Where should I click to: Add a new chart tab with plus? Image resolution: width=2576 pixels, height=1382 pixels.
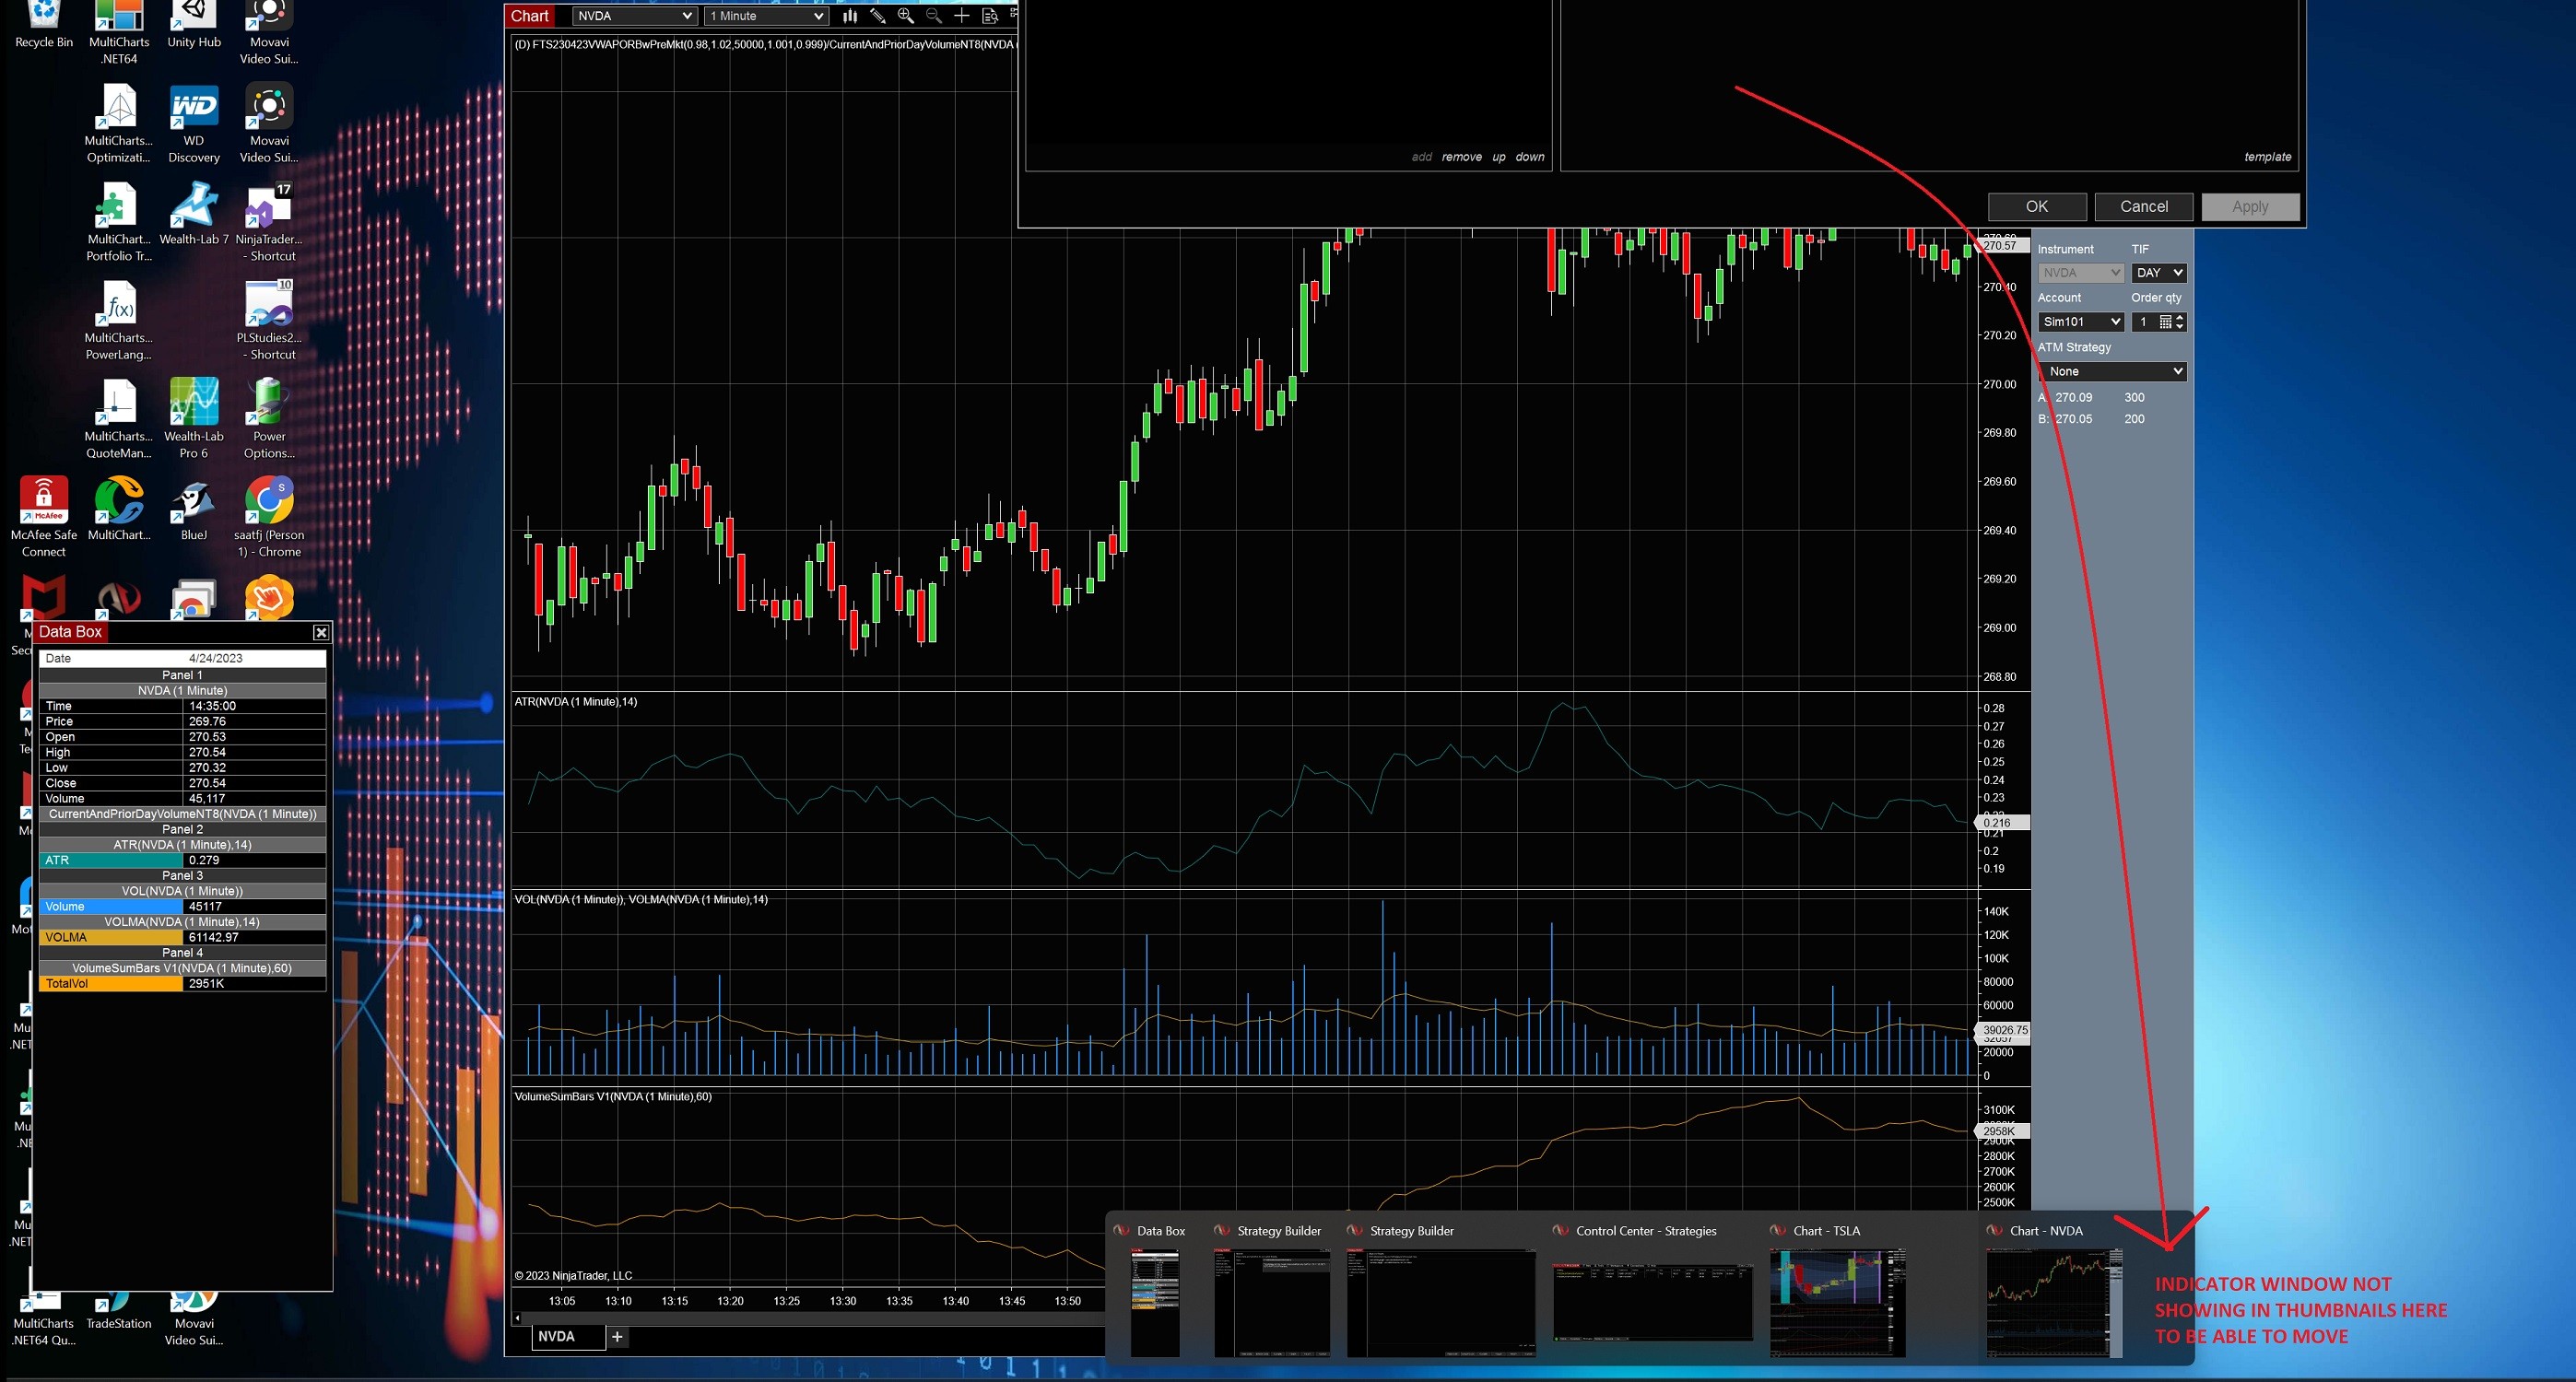[617, 1336]
